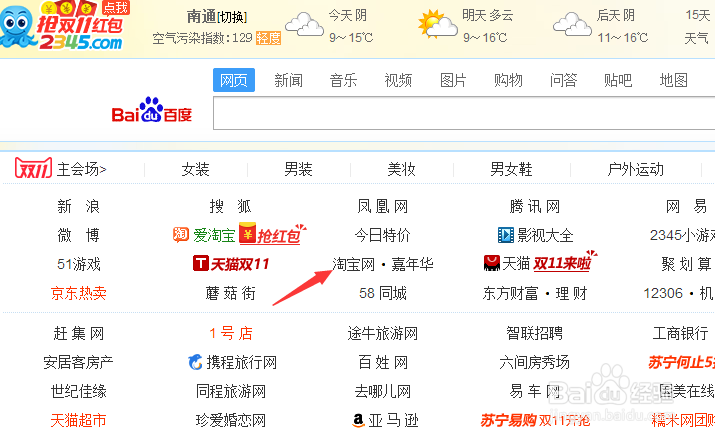
Task: Open the 美妆 category
Action: tap(401, 169)
